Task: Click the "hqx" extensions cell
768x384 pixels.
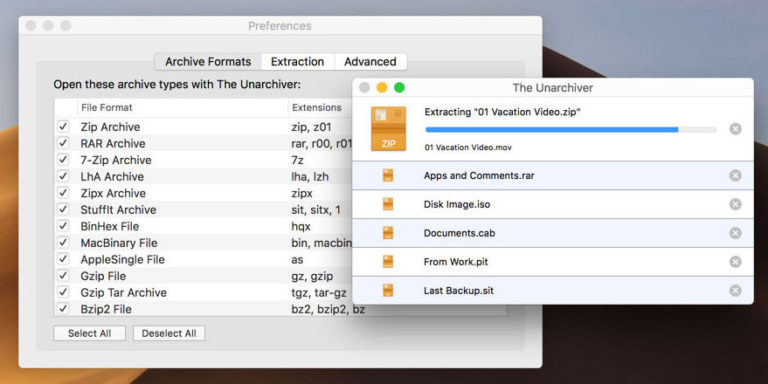Action: coord(301,227)
